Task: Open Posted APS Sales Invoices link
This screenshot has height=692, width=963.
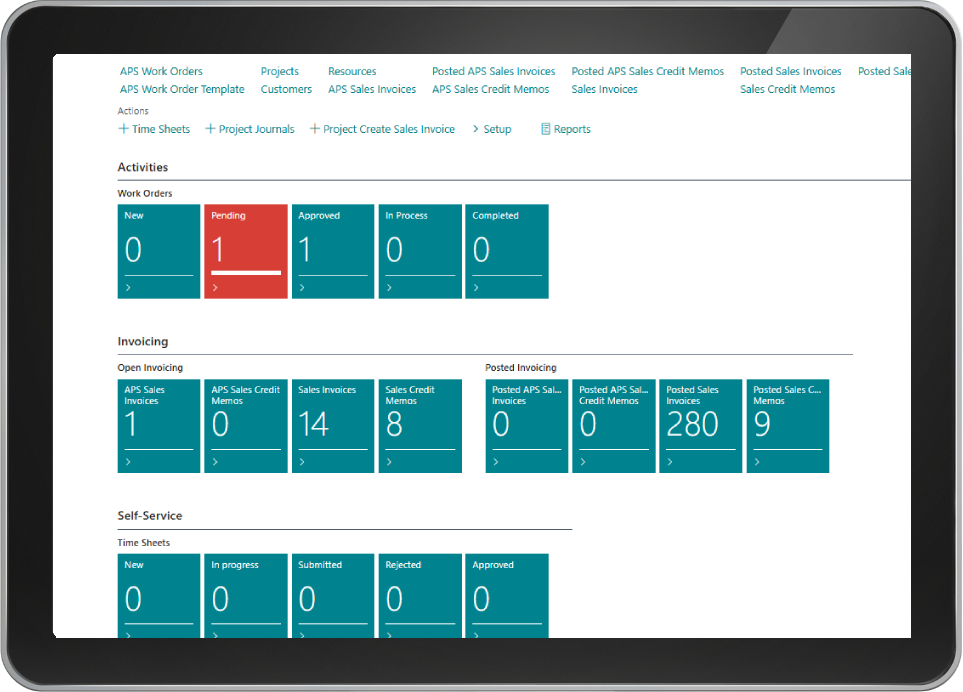Action: click(493, 71)
